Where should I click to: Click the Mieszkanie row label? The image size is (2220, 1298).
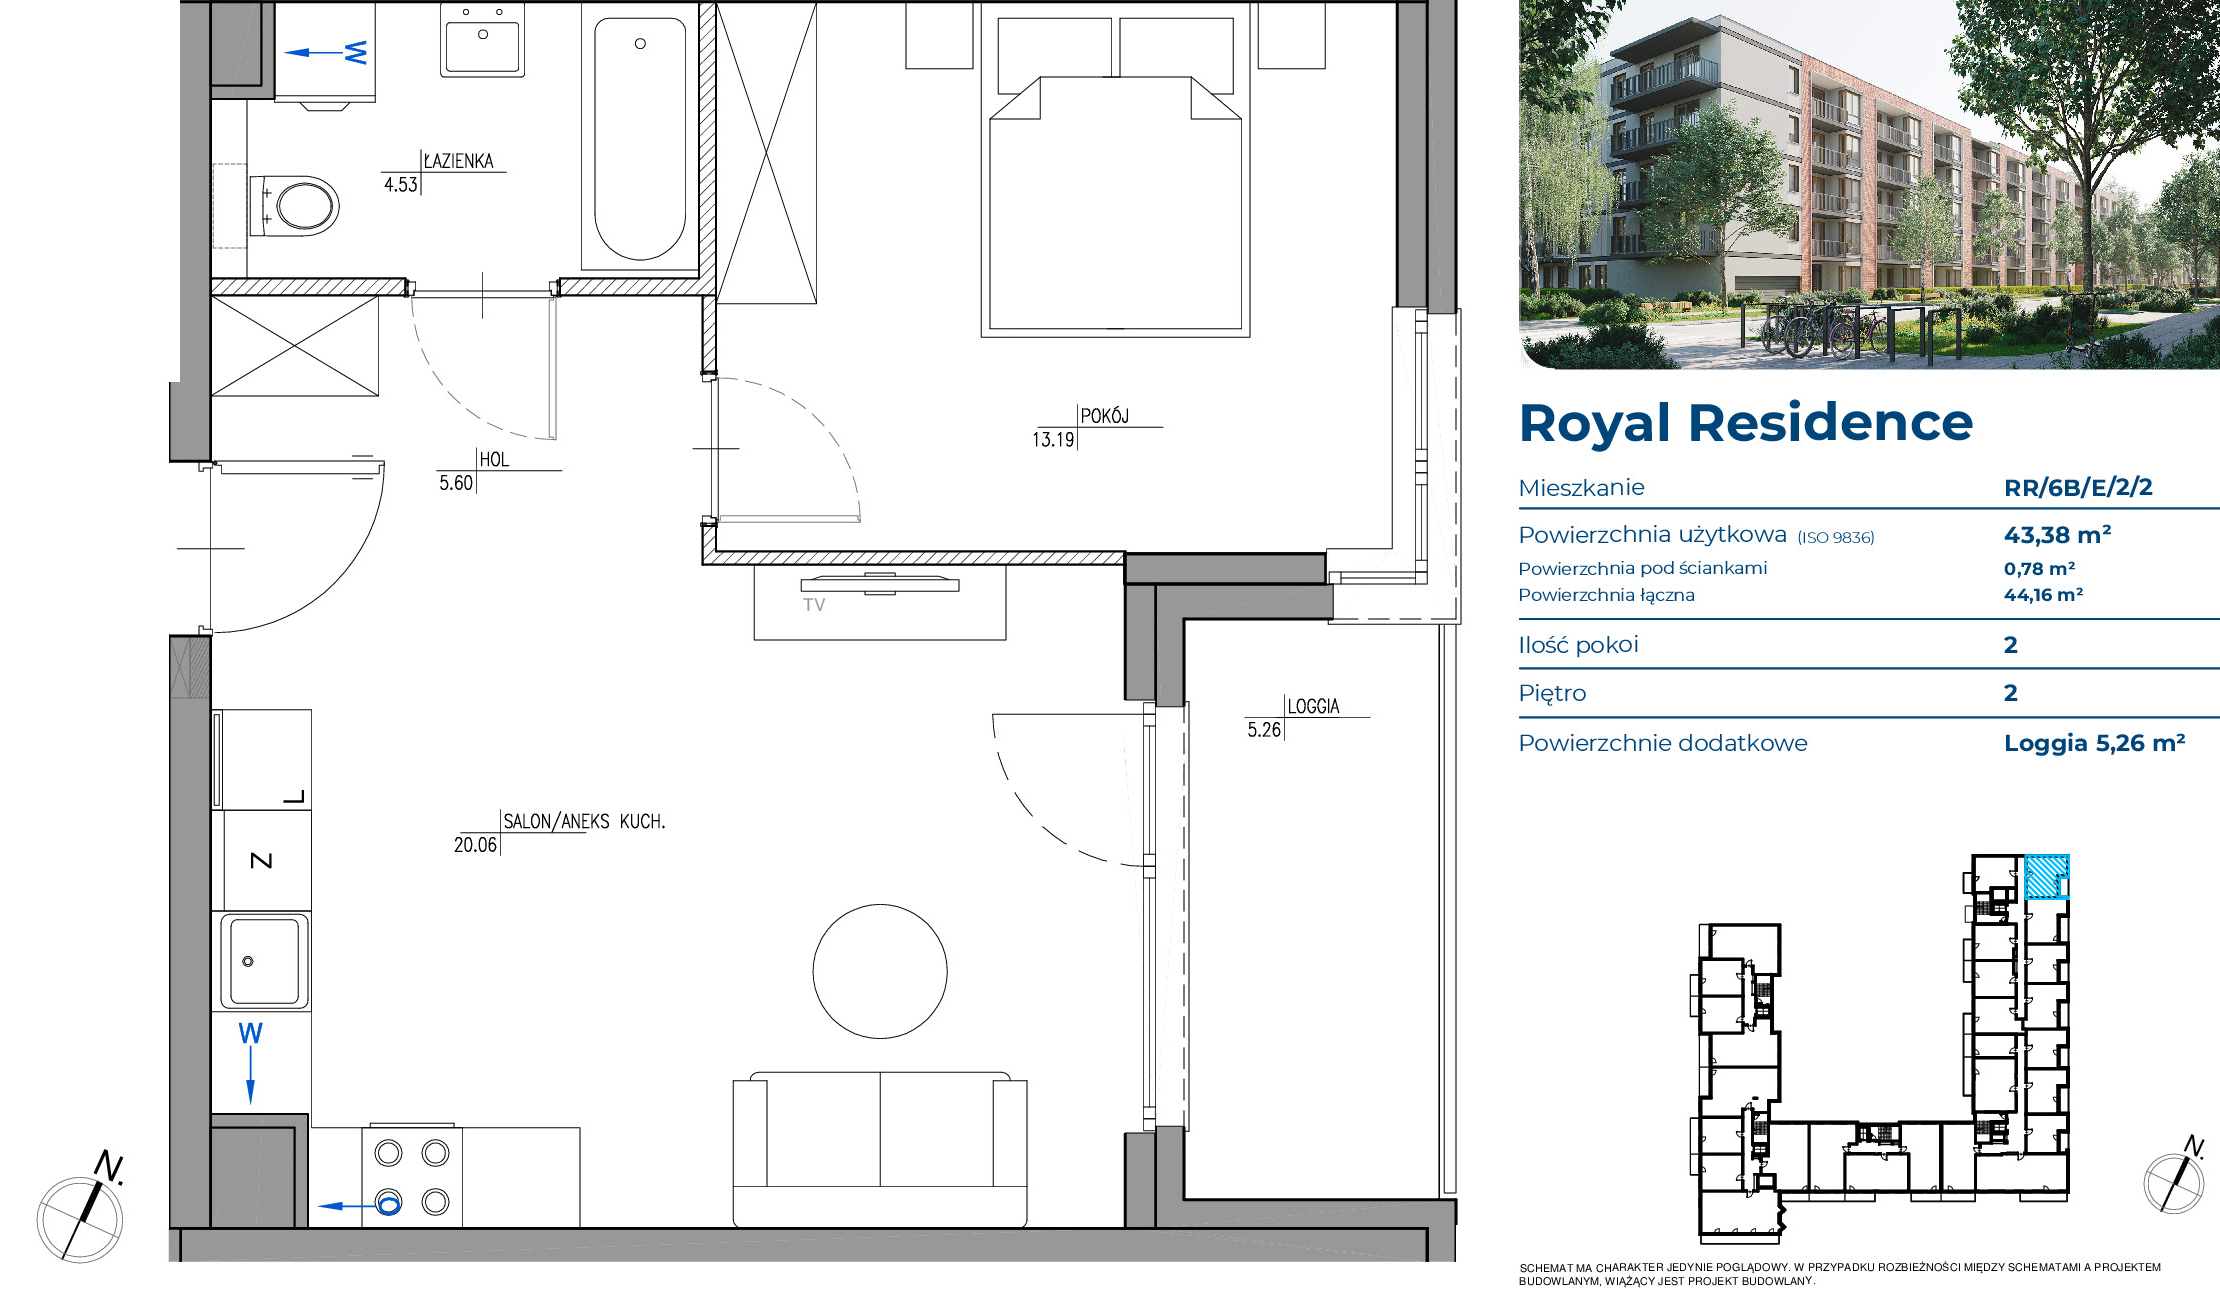[1581, 488]
